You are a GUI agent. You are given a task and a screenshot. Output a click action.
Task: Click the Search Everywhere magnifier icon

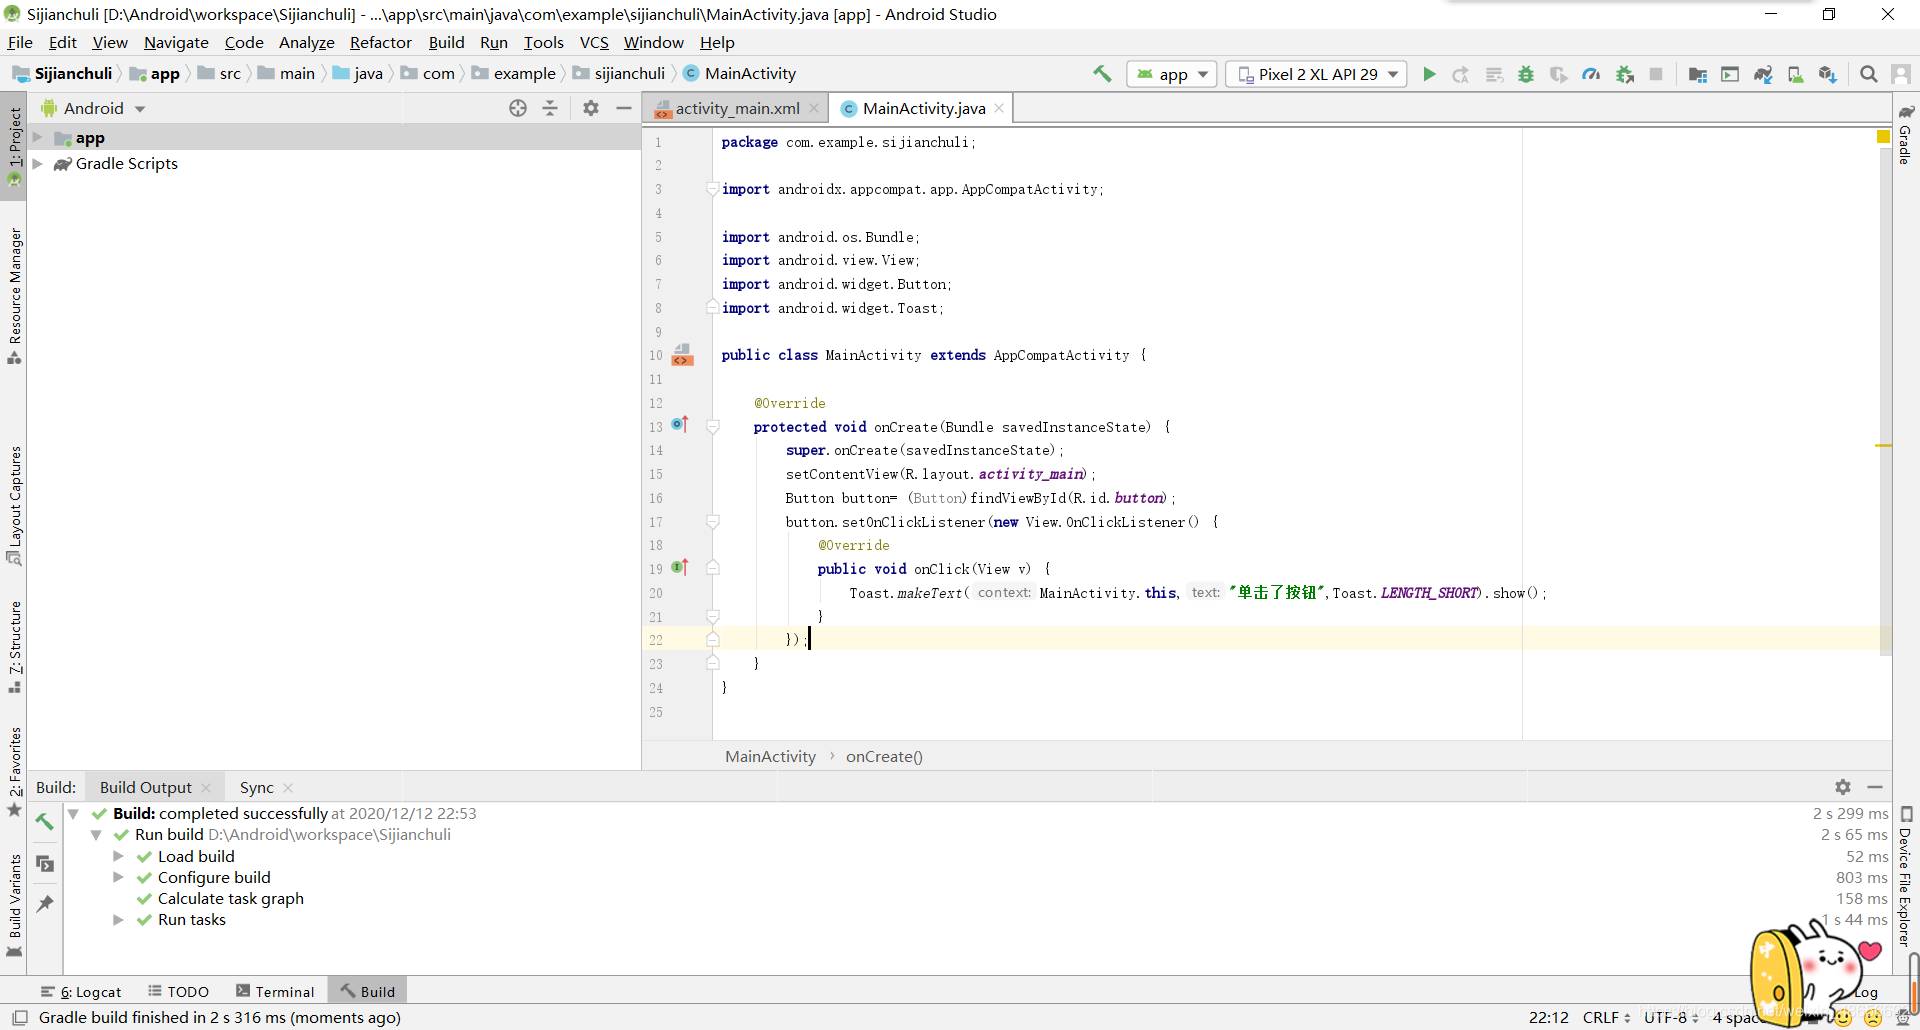[1868, 74]
